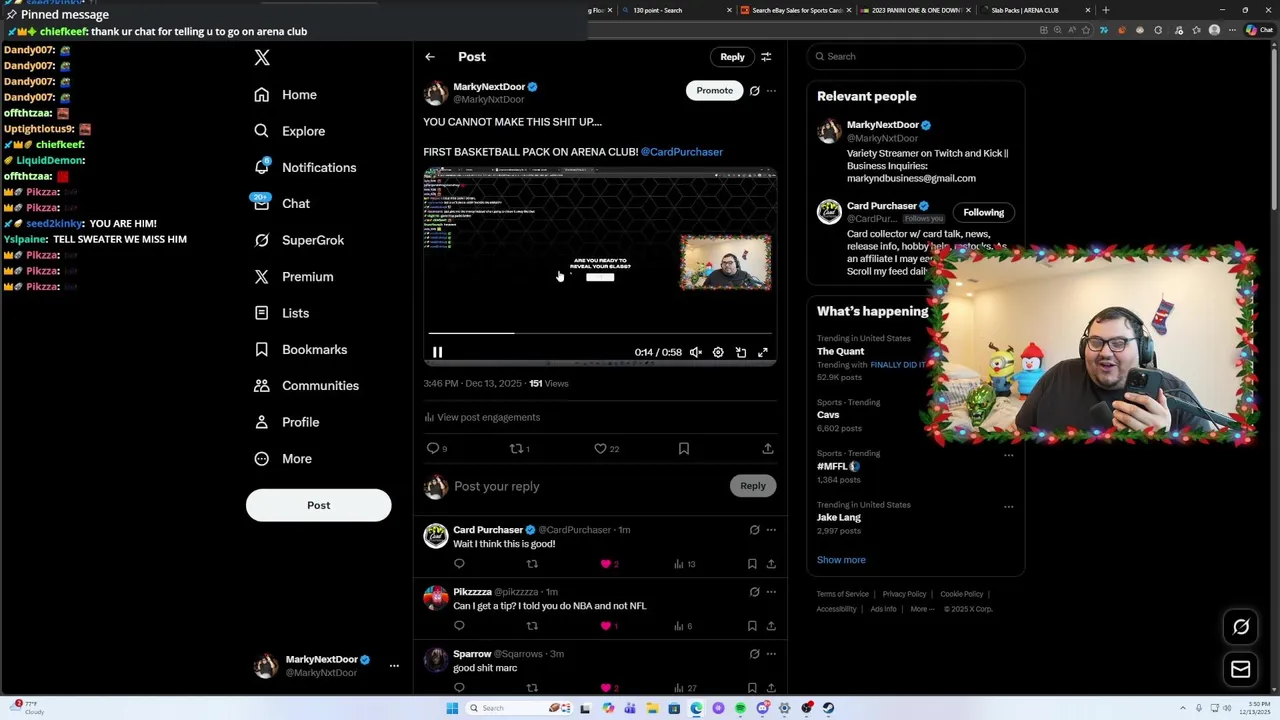1280x720 pixels.
Task: Open the video settings gear
Action: 718,352
